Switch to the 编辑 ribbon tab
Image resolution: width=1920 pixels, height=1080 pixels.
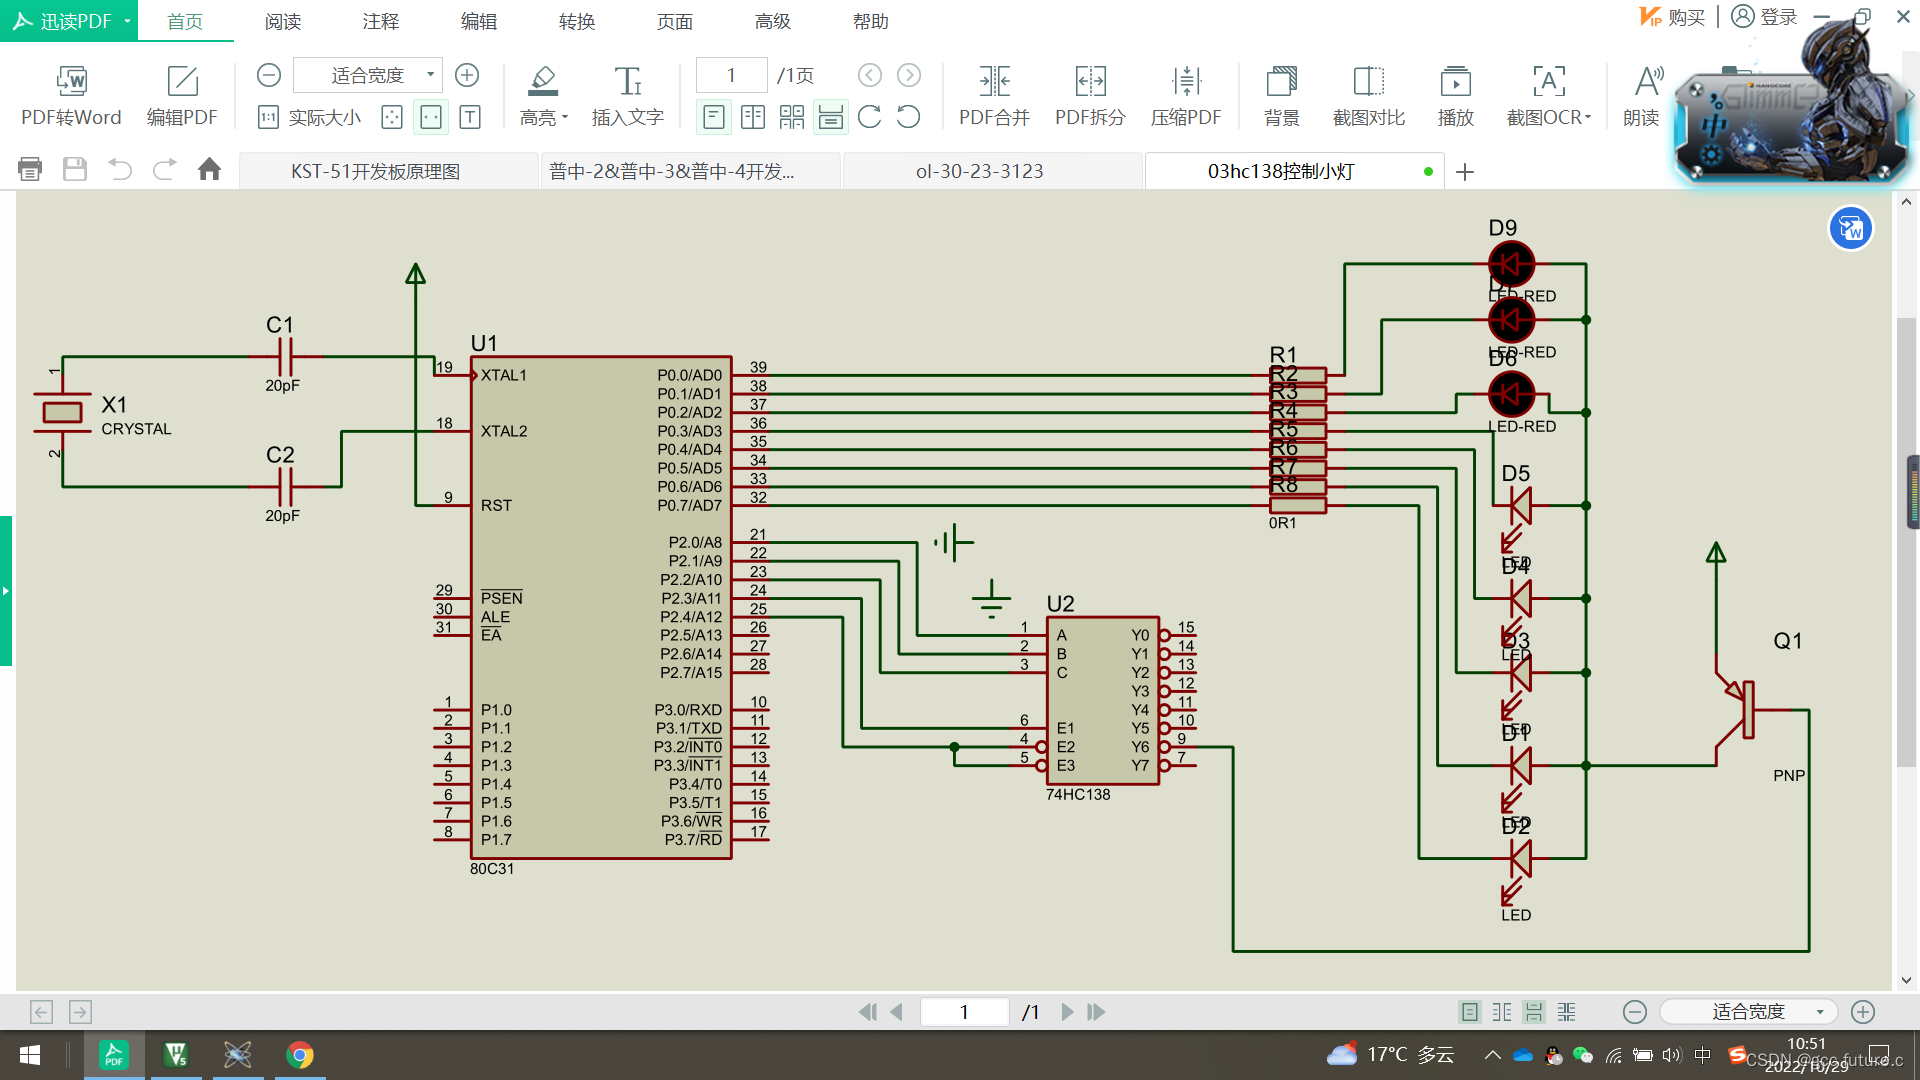pyautogui.click(x=479, y=21)
